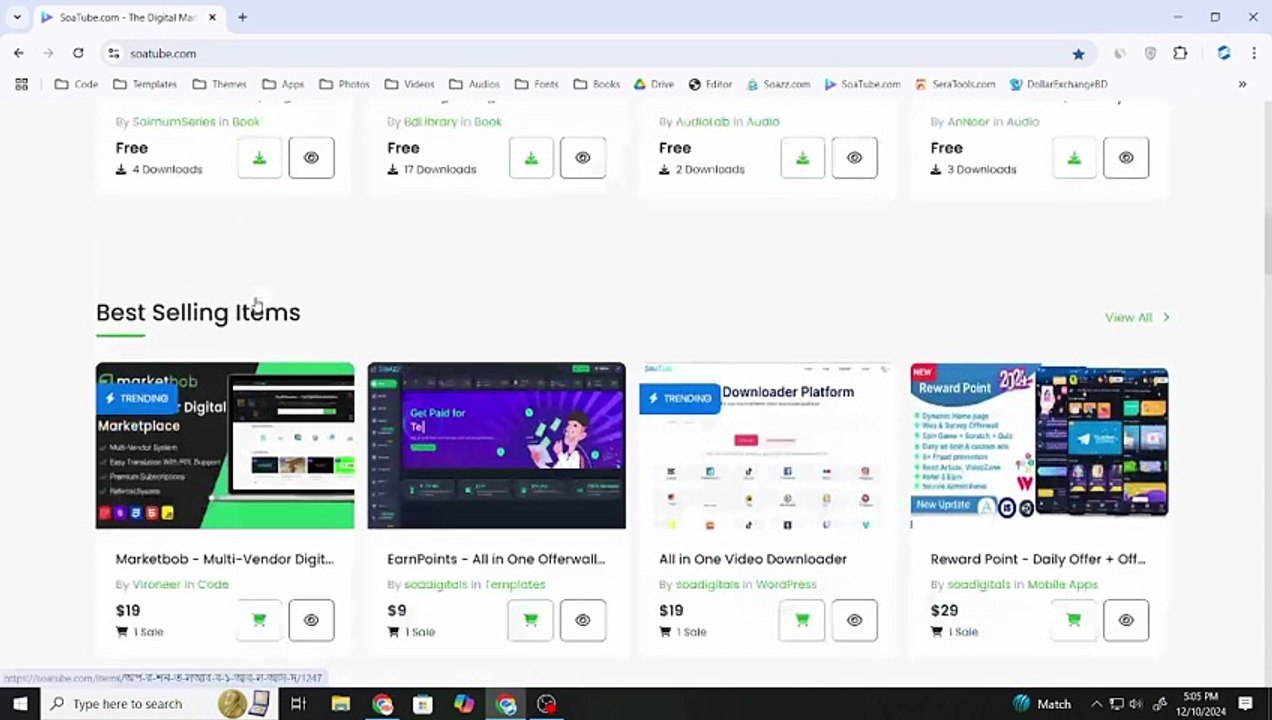Preview the AnNoor Audio item with eye icon

[1126, 158]
